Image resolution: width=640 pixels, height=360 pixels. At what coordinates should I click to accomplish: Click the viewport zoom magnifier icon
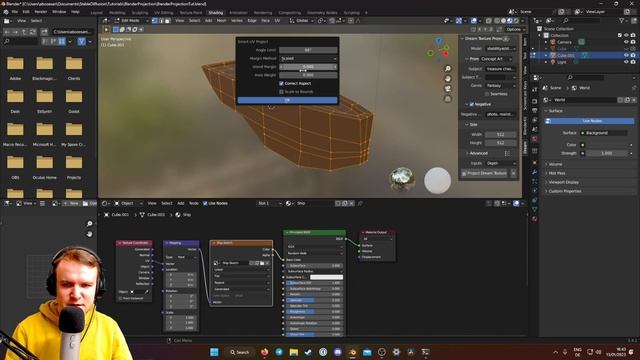tap(448, 69)
